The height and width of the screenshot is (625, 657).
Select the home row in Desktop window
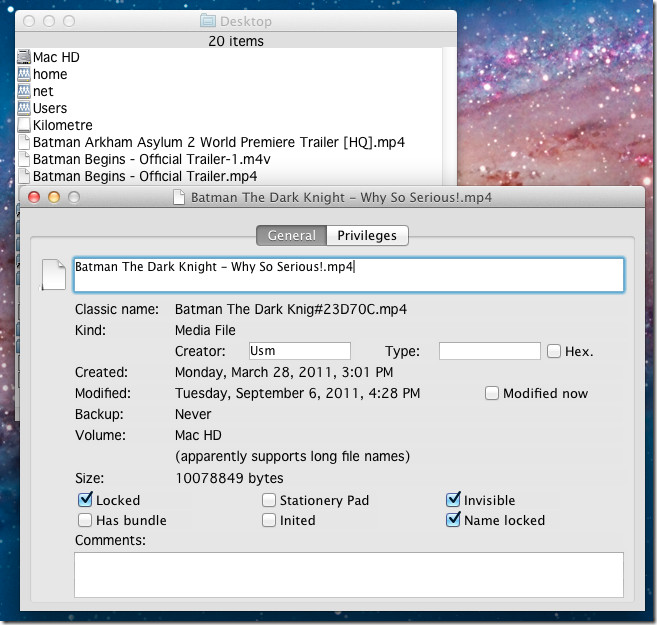230,74
